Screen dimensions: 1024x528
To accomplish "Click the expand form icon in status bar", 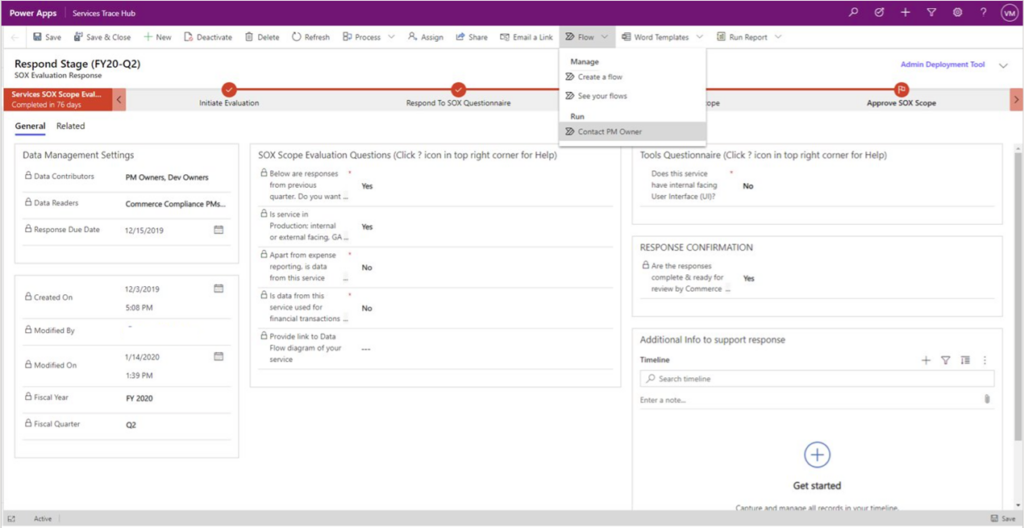I will pyautogui.click(x=11, y=518).
